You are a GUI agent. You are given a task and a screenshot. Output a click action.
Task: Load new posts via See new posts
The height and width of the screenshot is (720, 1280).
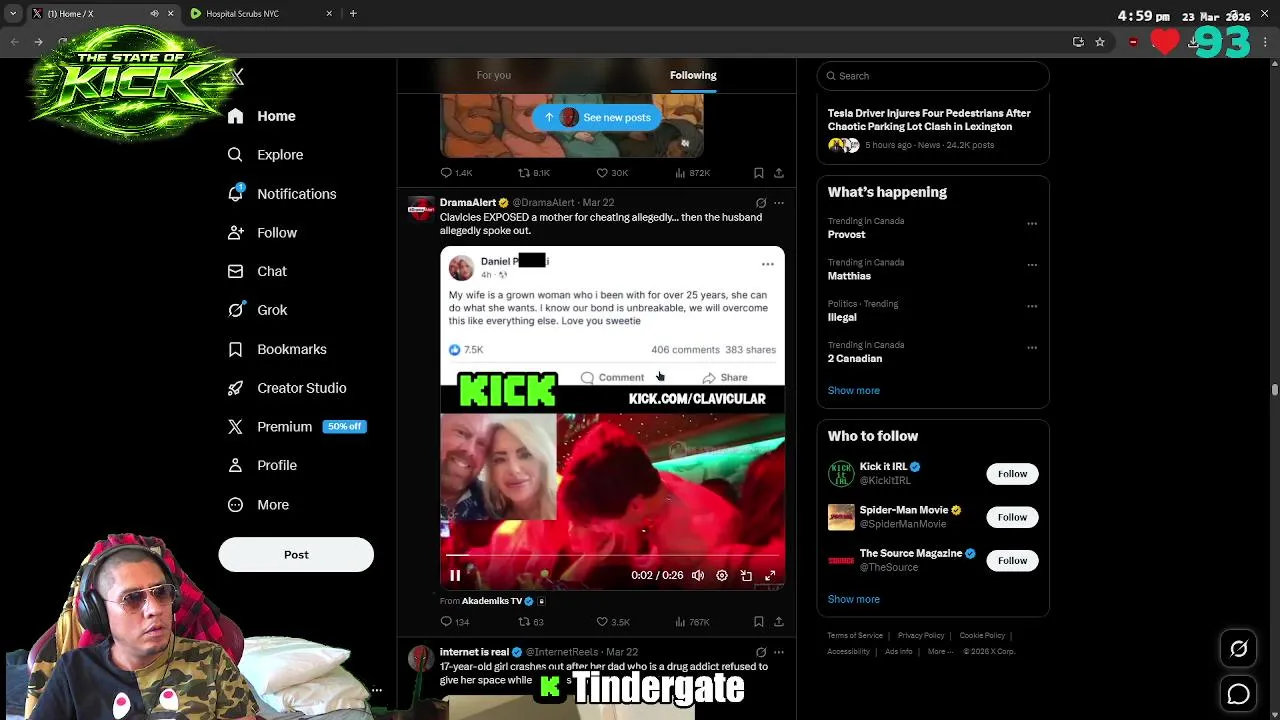[597, 117]
